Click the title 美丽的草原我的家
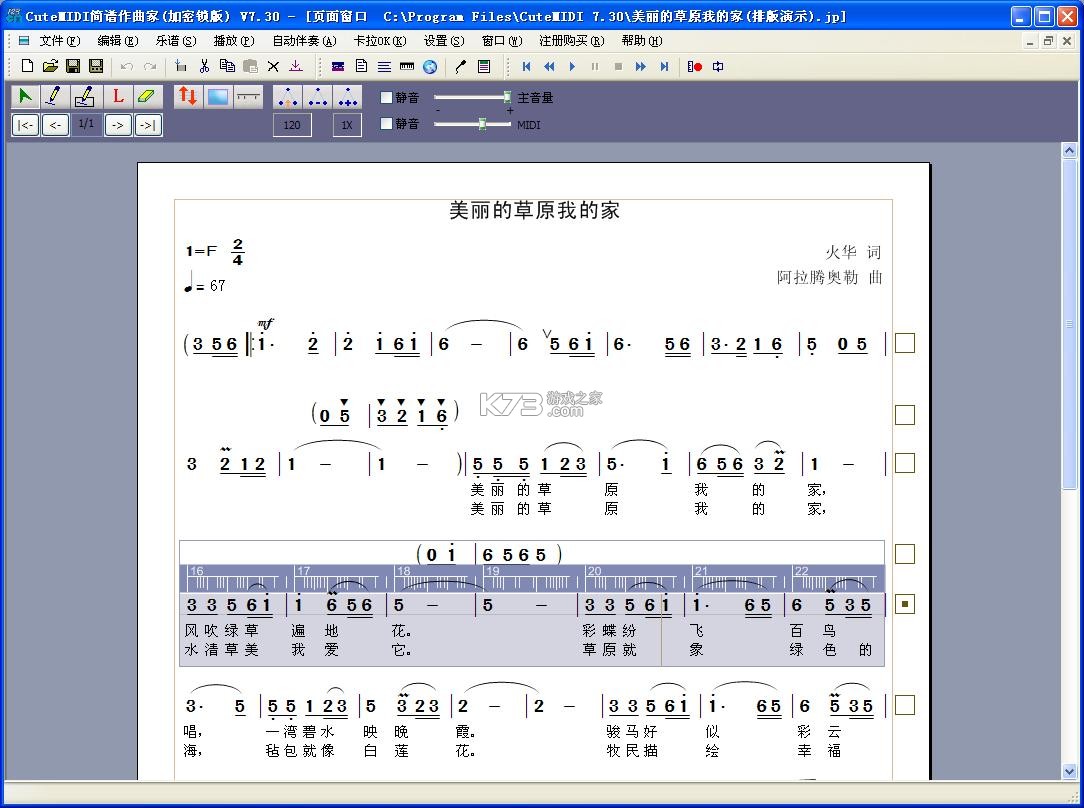The height and width of the screenshot is (808, 1084). (534, 210)
